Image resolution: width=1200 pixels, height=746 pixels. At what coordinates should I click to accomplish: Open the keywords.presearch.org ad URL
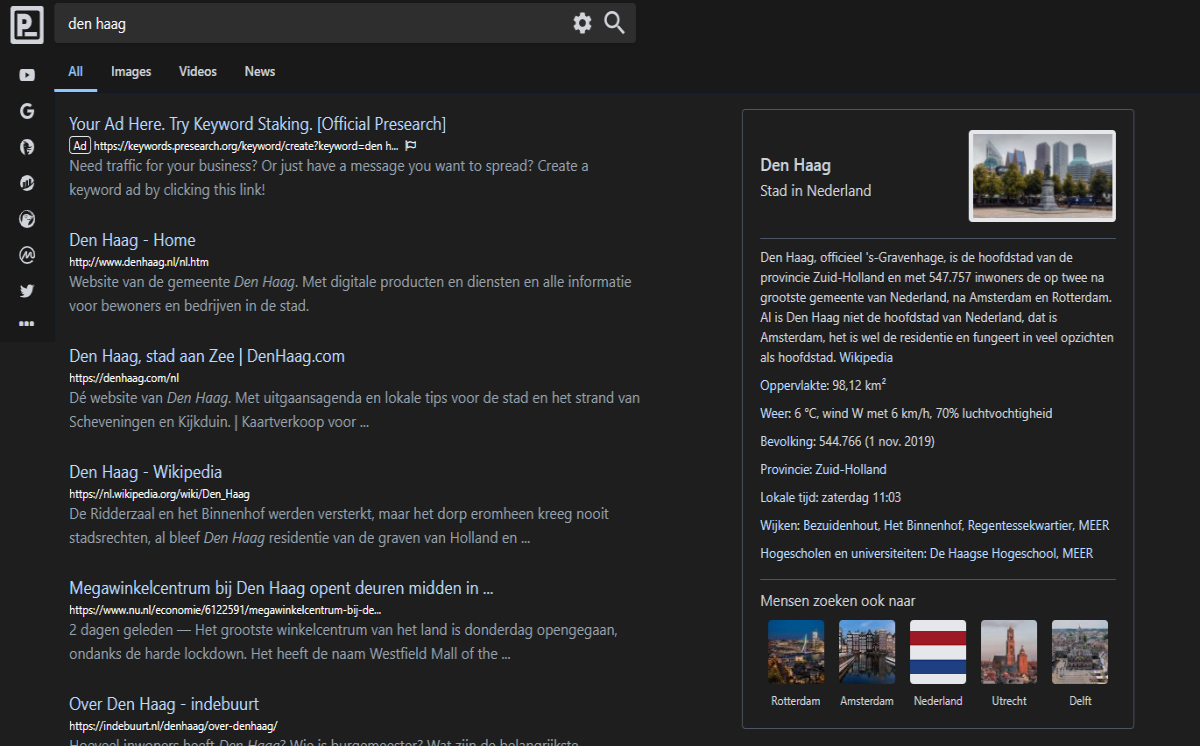pyautogui.click(x=246, y=146)
